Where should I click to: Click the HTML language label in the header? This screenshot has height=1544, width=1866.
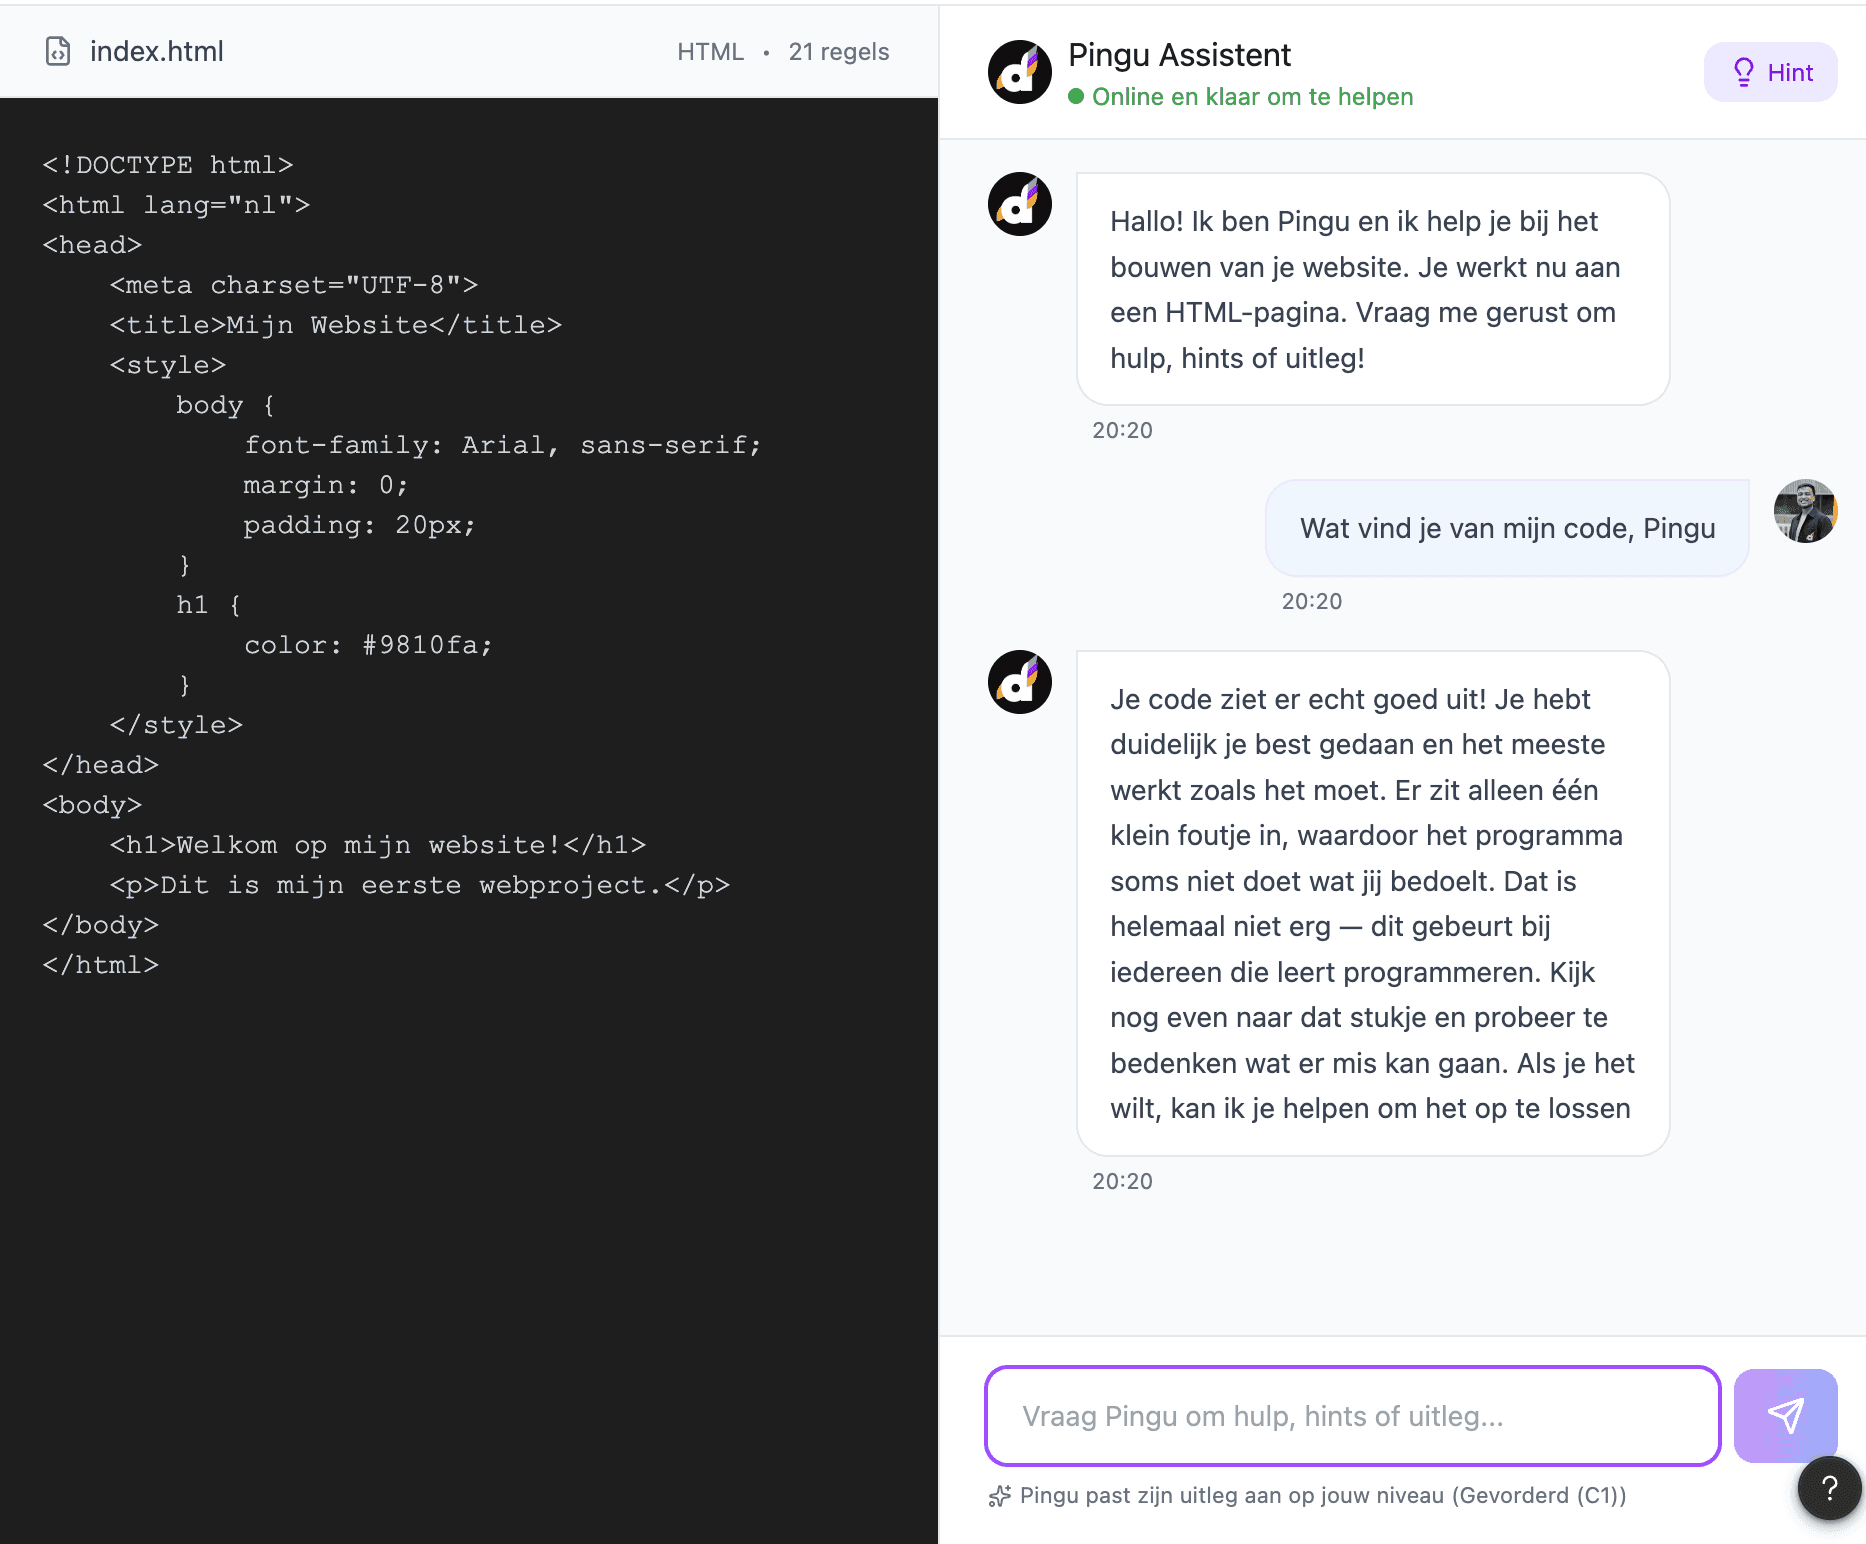pos(711,51)
